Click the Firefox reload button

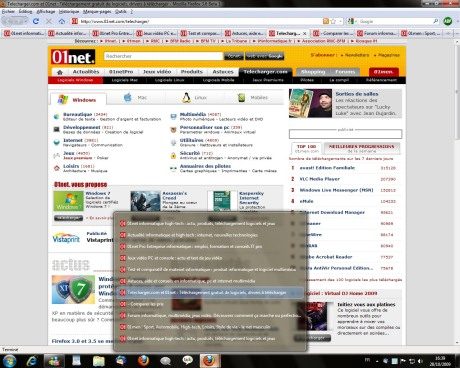pos(36,21)
